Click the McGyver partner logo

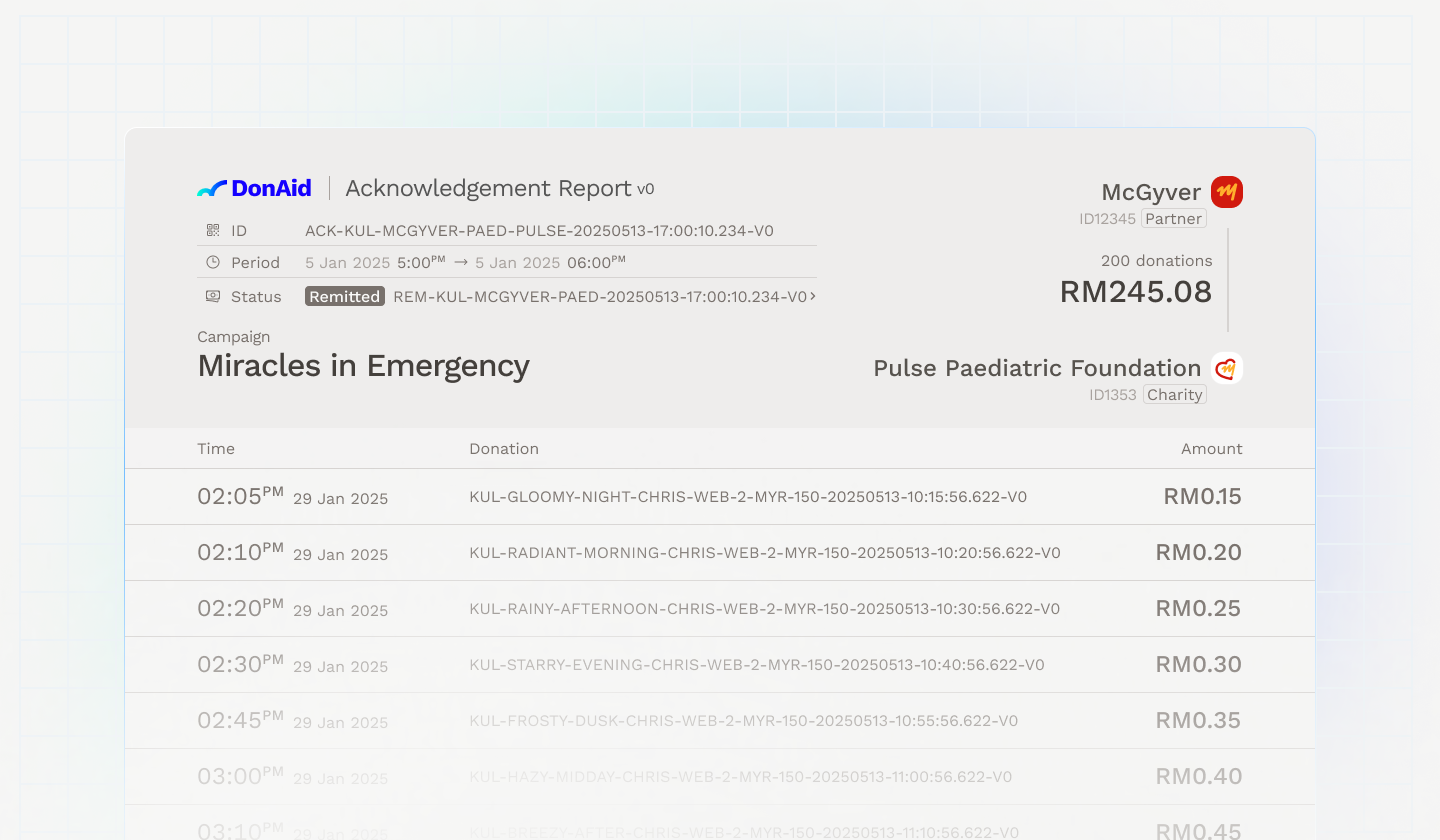pos(1226,192)
